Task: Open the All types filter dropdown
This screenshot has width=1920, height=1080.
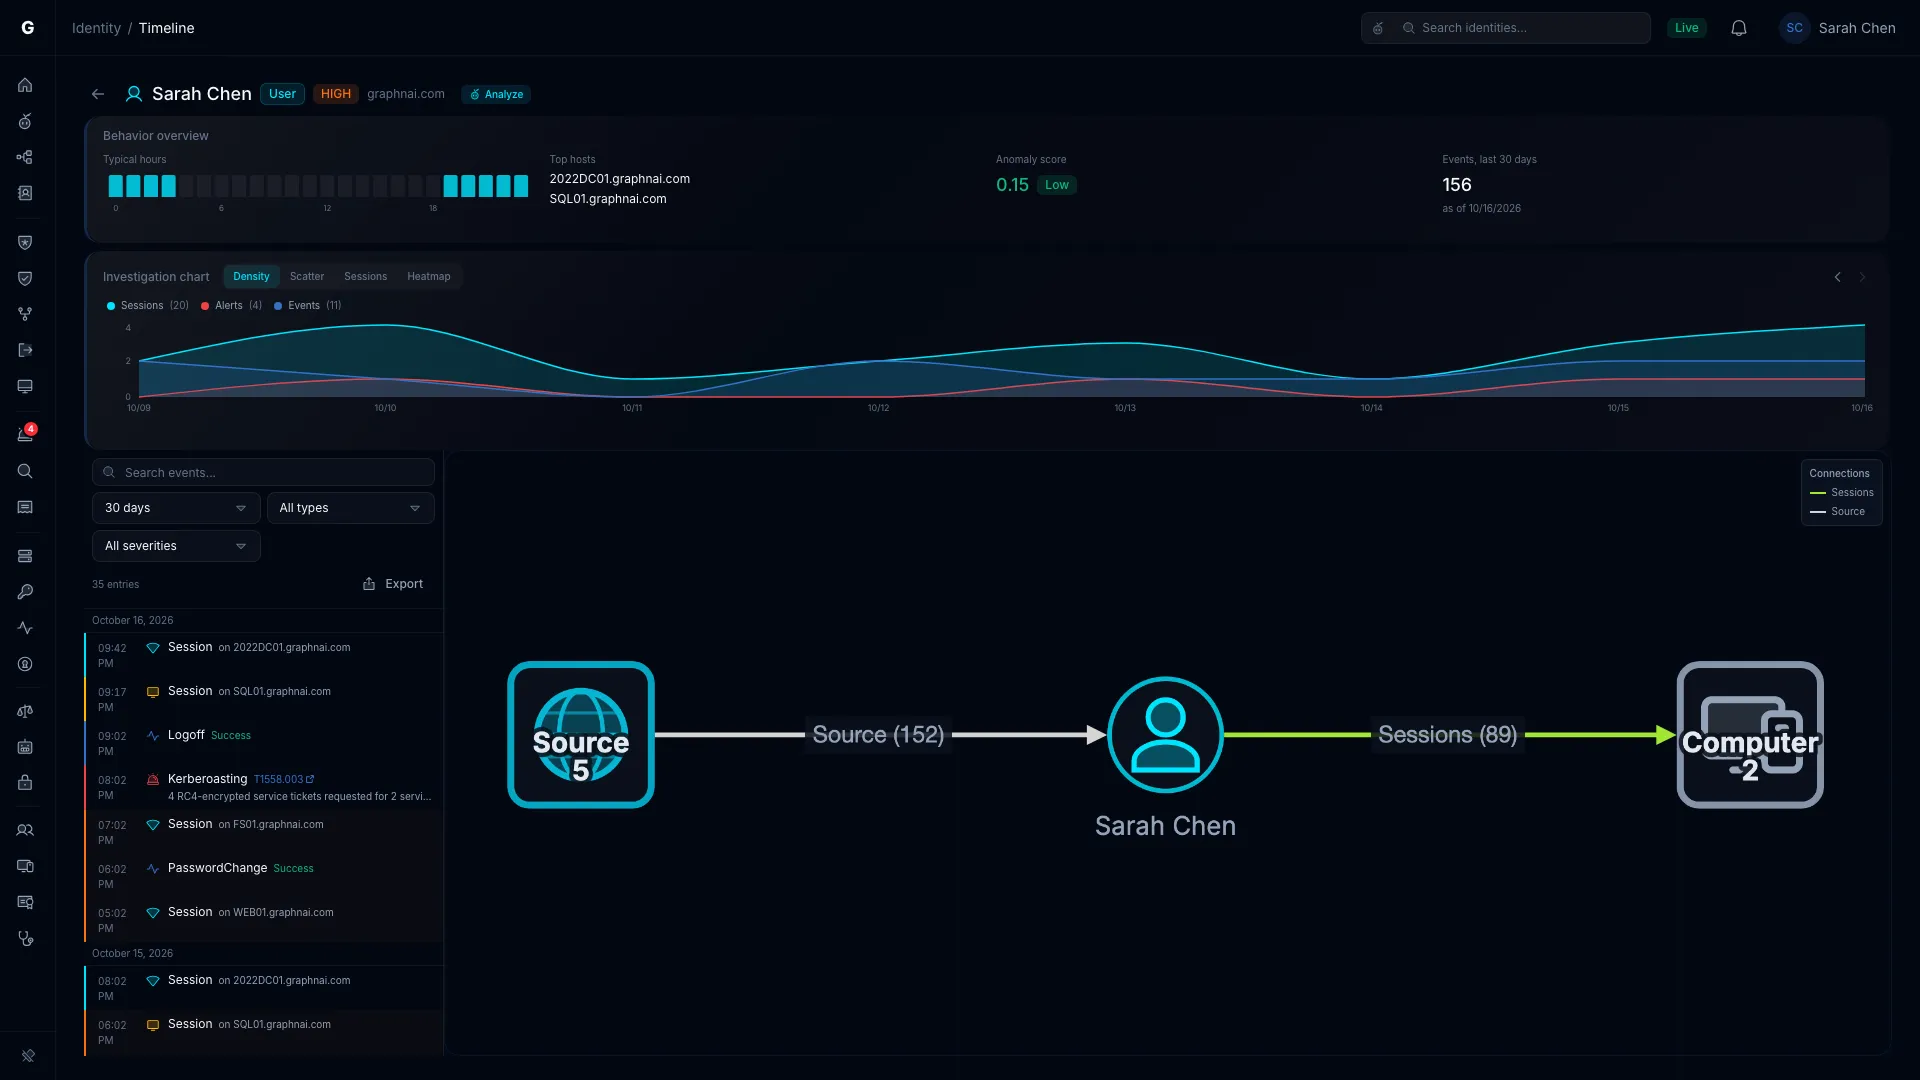Action: click(350, 508)
